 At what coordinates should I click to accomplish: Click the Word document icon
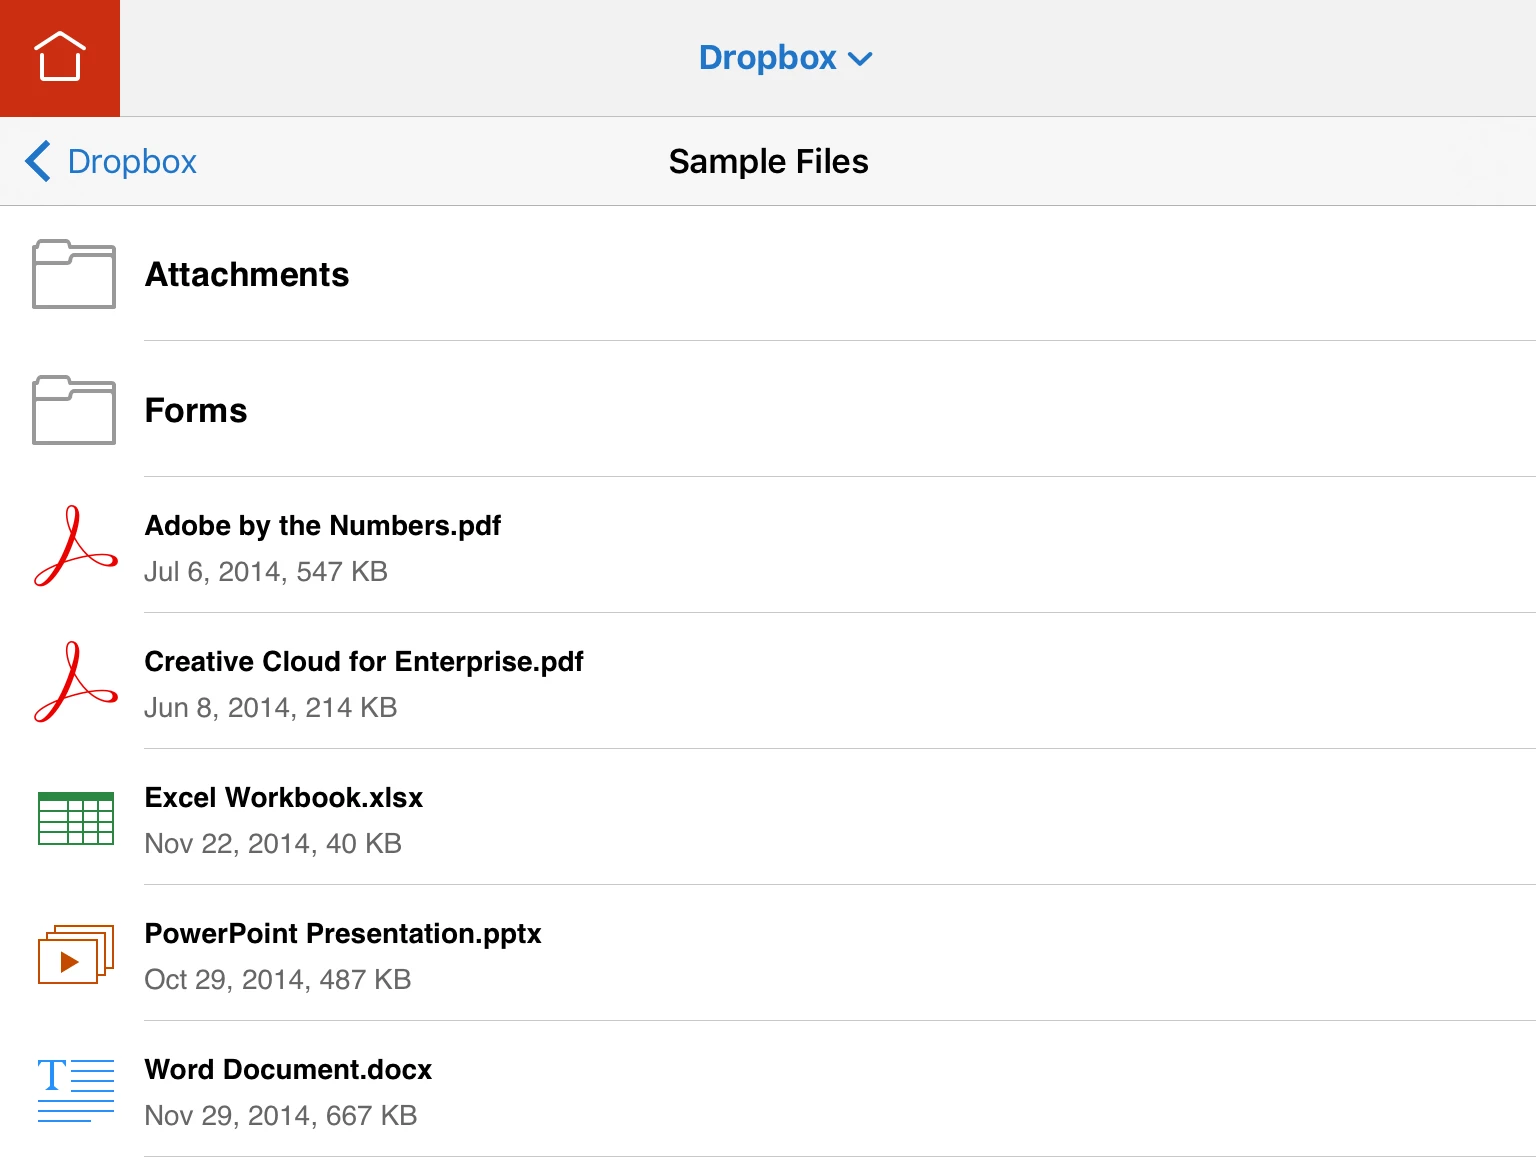tap(76, 1090)
